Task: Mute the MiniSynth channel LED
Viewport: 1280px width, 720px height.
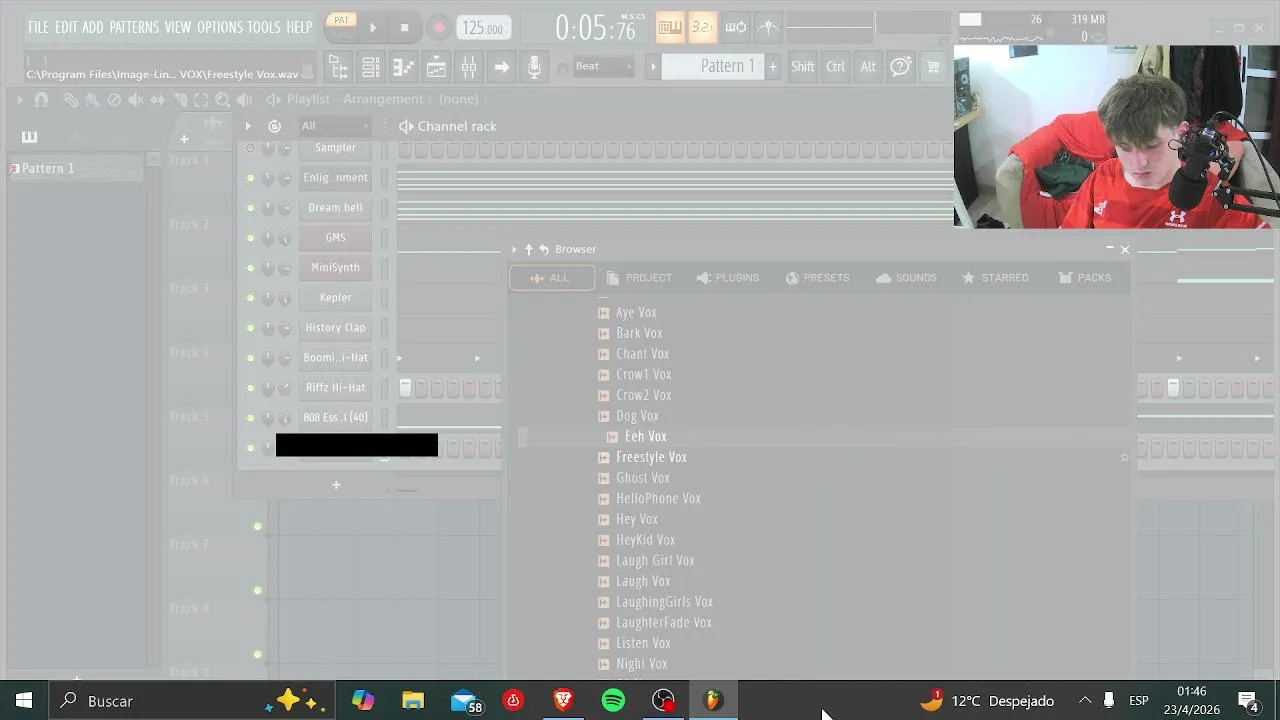Action: tap(250, 268)
